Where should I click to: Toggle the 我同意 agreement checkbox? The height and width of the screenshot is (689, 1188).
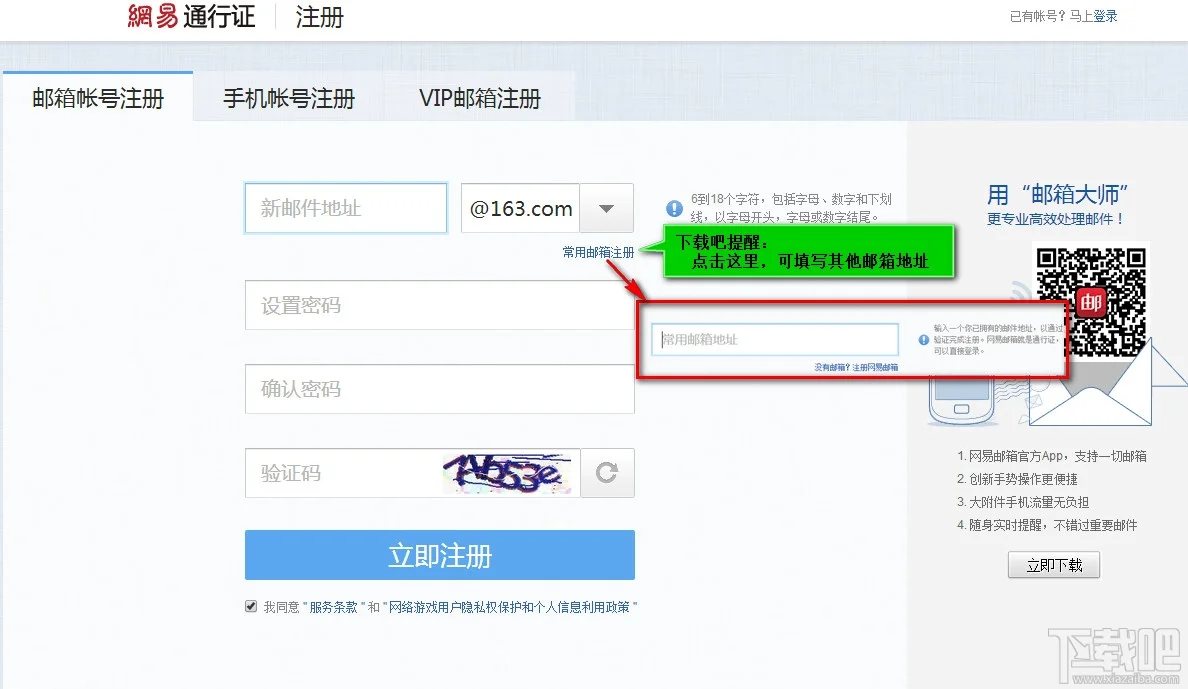251,606
